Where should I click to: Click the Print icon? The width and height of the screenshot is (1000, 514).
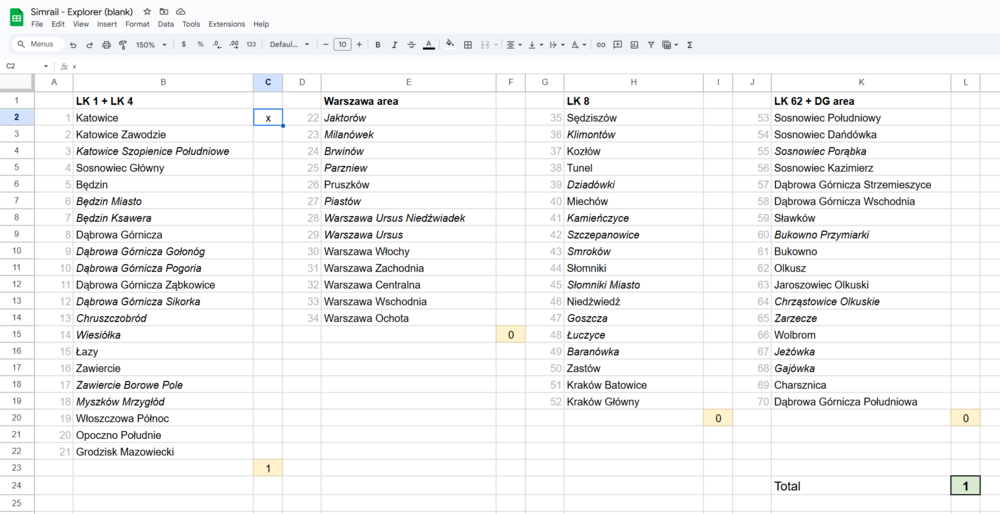[x=106, y=45]
